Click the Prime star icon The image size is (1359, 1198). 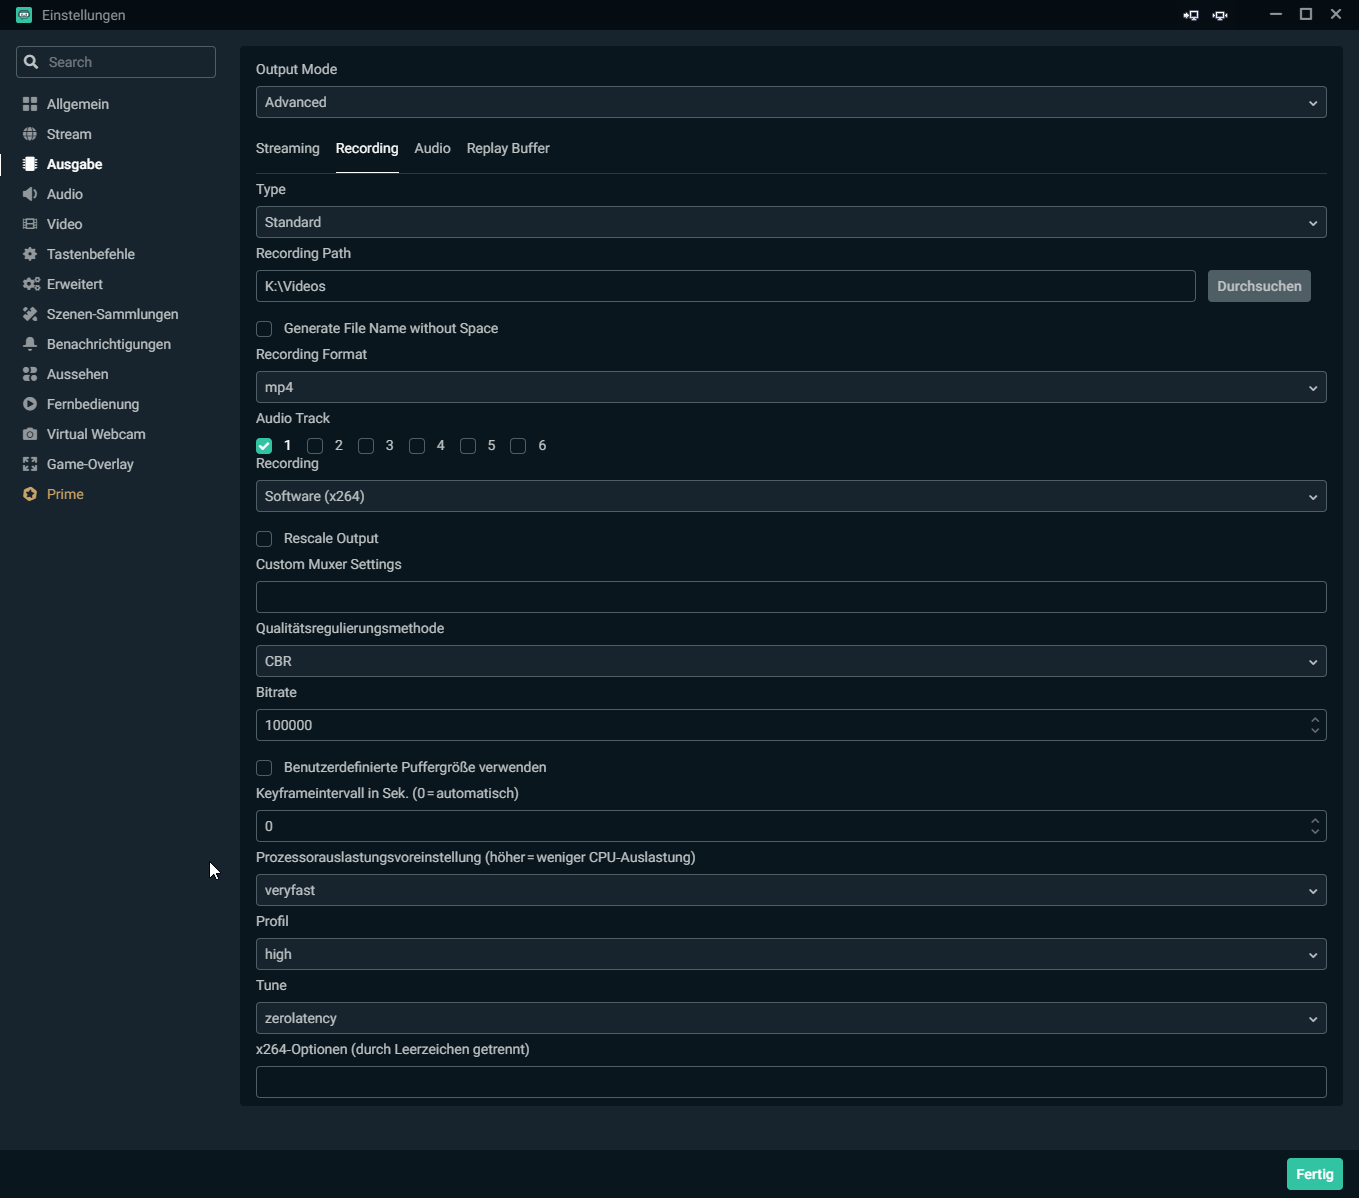[30, 494]
